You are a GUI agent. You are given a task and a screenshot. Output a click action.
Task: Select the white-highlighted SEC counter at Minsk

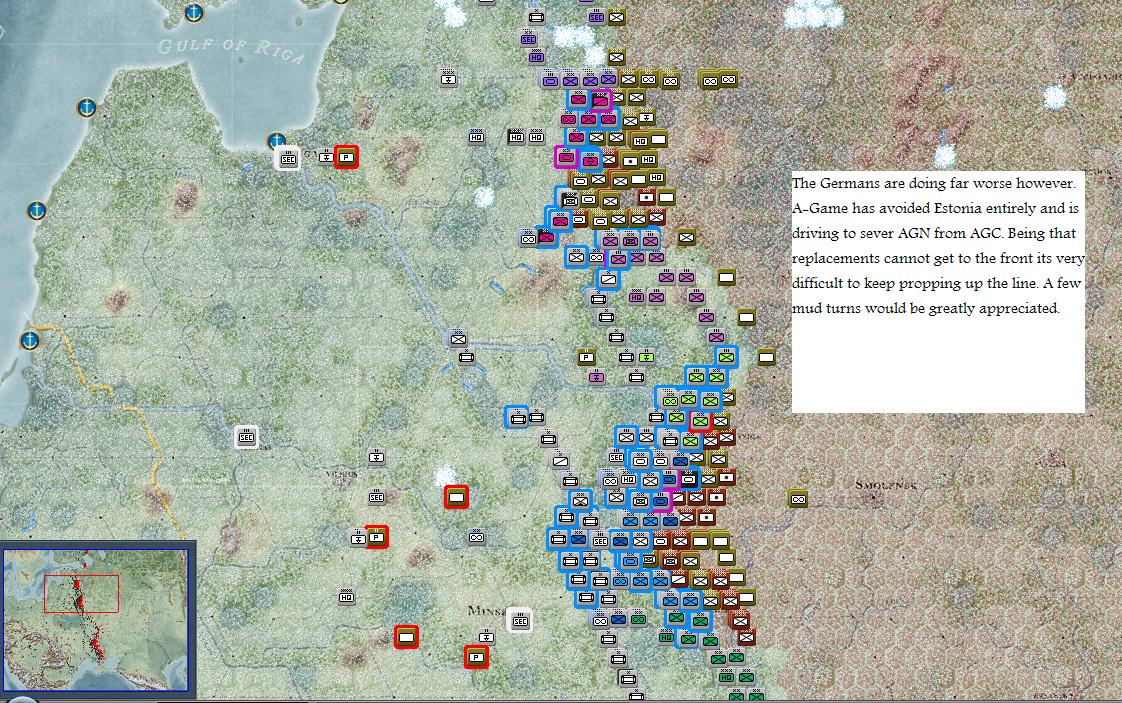click(x=519, y=621)
